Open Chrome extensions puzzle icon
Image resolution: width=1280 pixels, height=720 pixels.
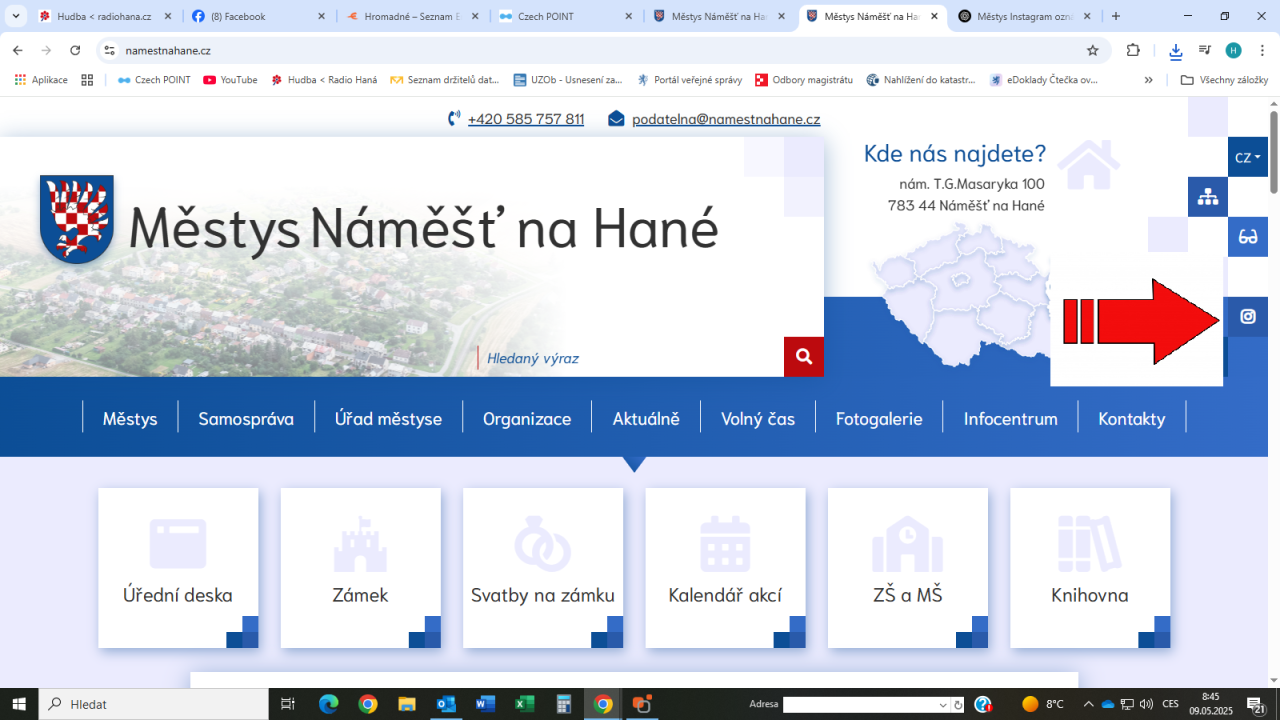coord(1133,50)
